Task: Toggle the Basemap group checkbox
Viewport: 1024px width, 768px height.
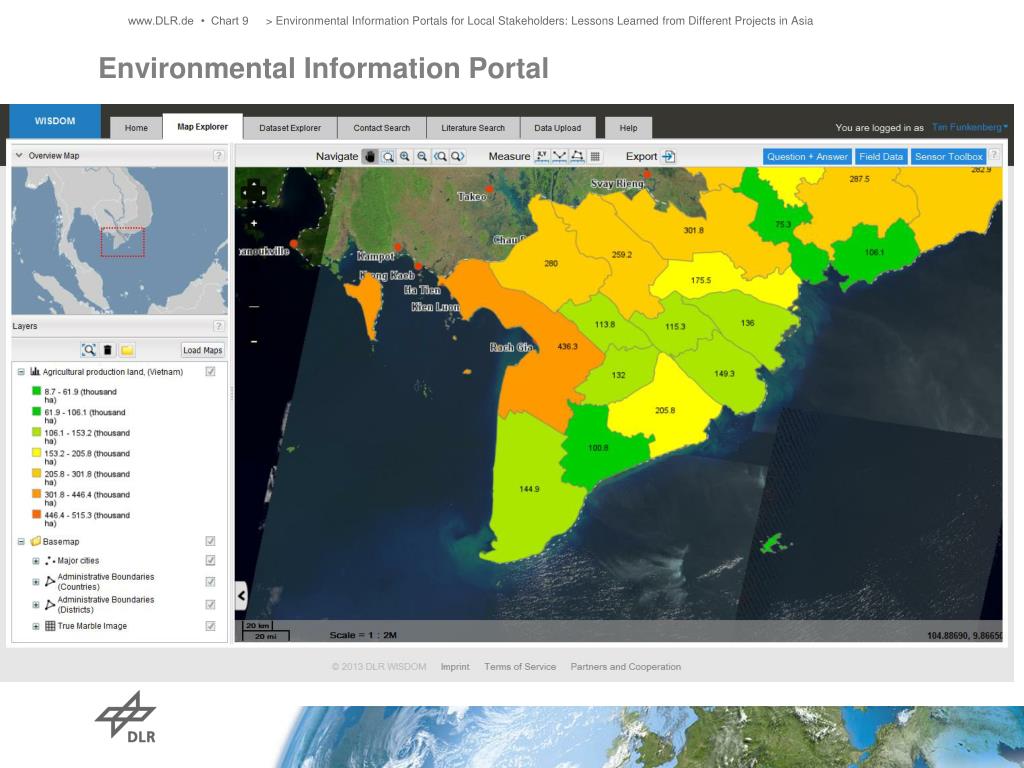Action: pyautogui.click(x=210, y=541)
